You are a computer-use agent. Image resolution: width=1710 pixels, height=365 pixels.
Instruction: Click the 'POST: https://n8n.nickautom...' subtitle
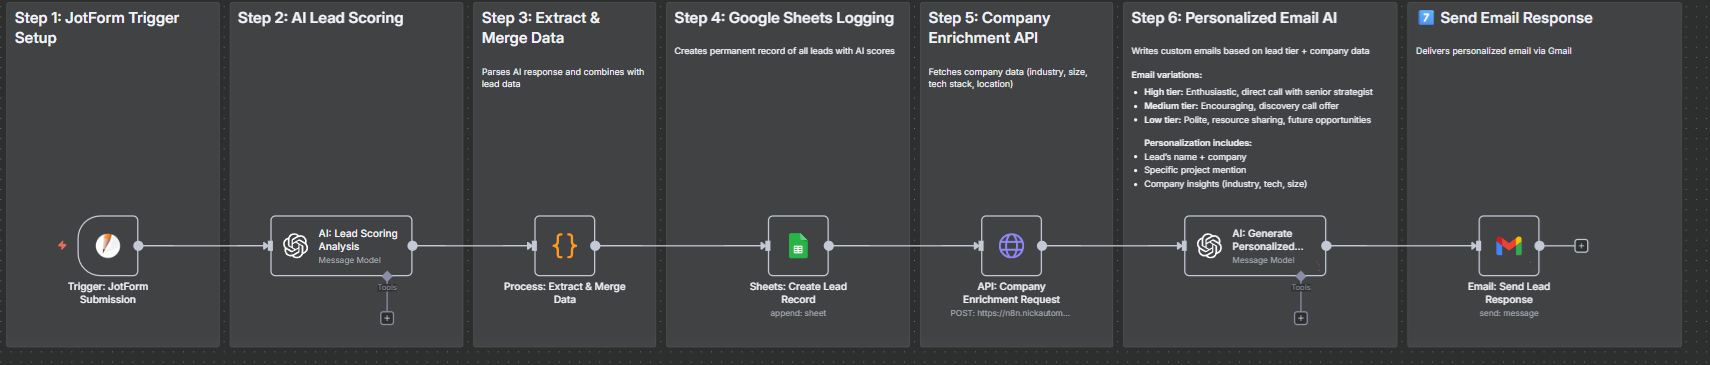click(1010, 313)
